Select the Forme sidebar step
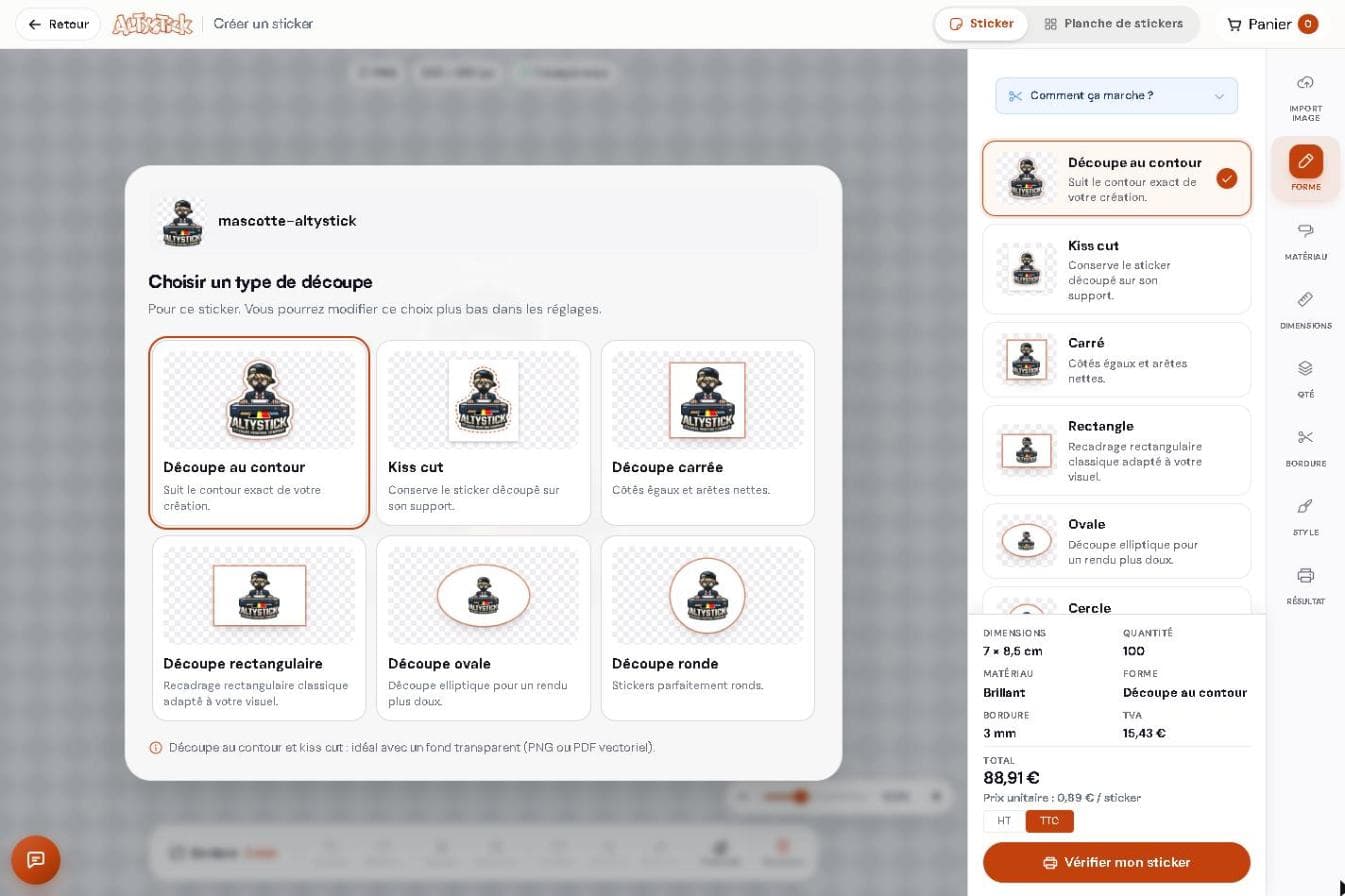The width and height of the screenshot is (1345, 896). click(1305, 169)
